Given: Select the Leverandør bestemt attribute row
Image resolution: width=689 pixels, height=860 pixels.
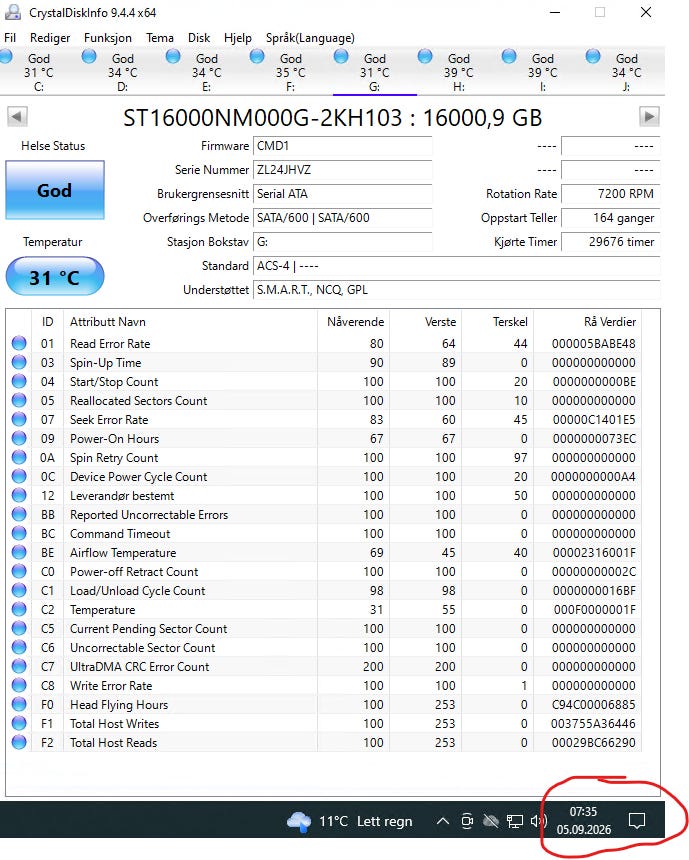Looking at the screenshot, I should pos(324,496).
